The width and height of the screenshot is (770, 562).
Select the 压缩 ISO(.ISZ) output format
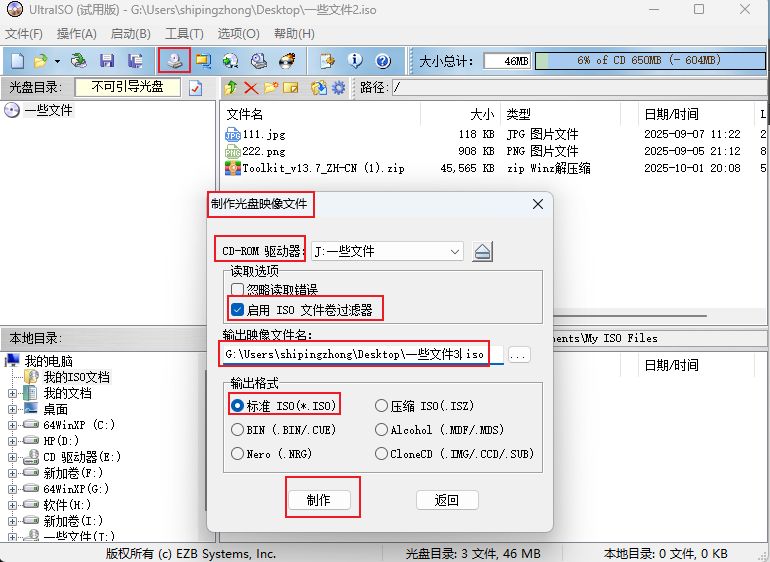coord(381,406)
